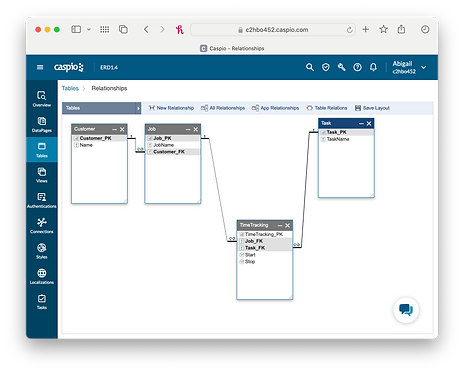Open Connections in the sidebar

coord(42,226)
